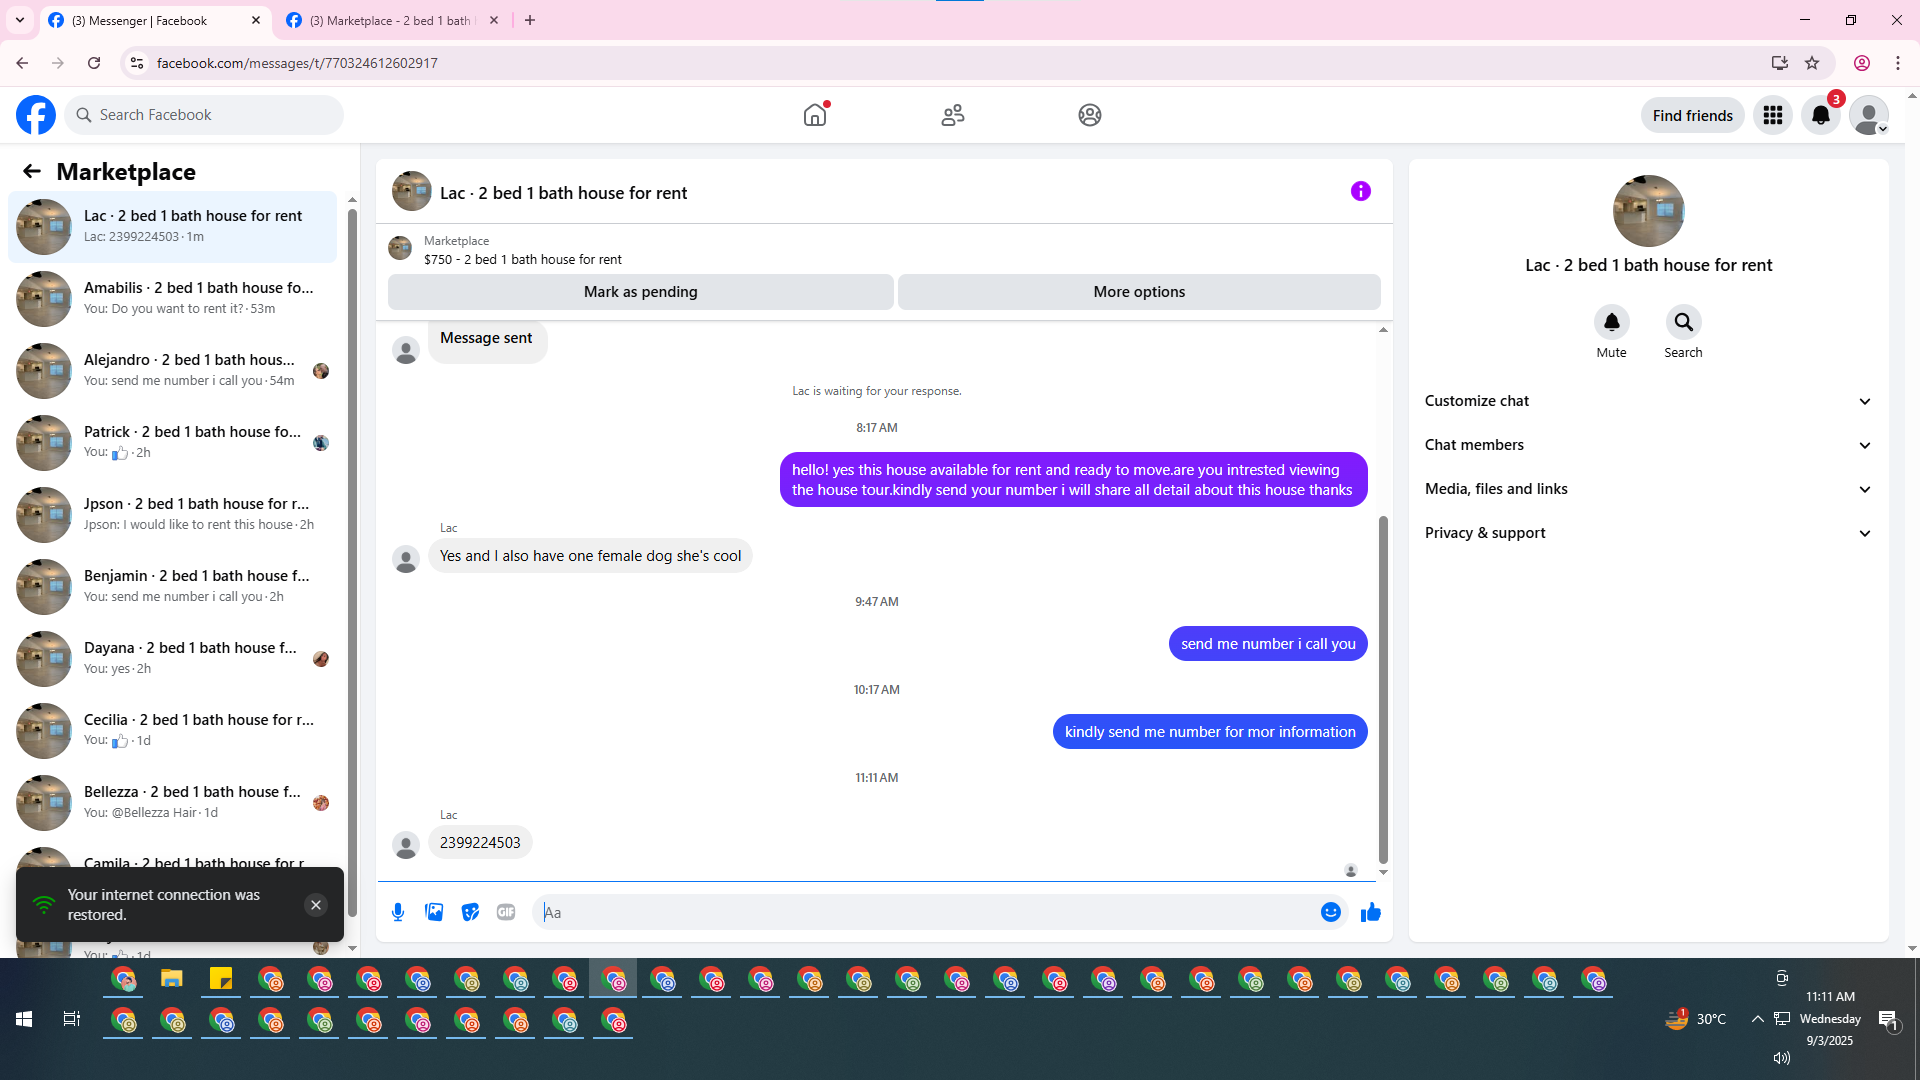Open the Dayana conversation
Screen dimensions: 1920x1080
(x=172, y=659)
